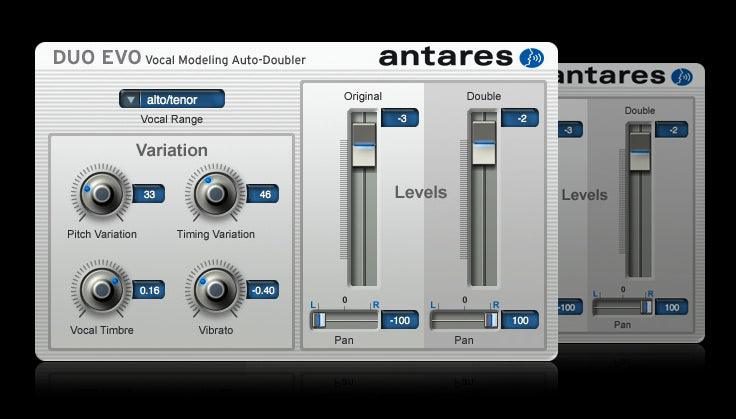
Task: Click the 'Vocal Timbre' label
Action: pos(102,330)
